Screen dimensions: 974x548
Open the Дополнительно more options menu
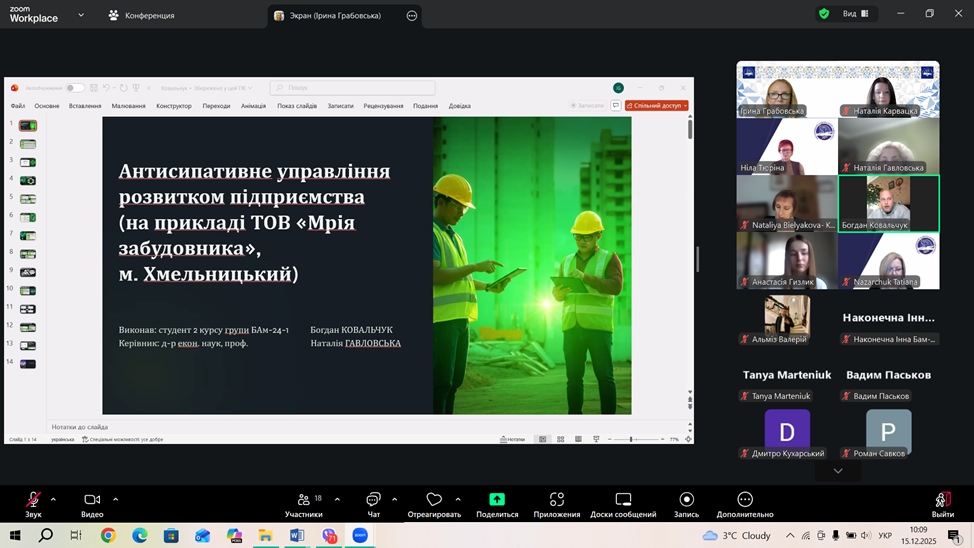click(745, 499)
